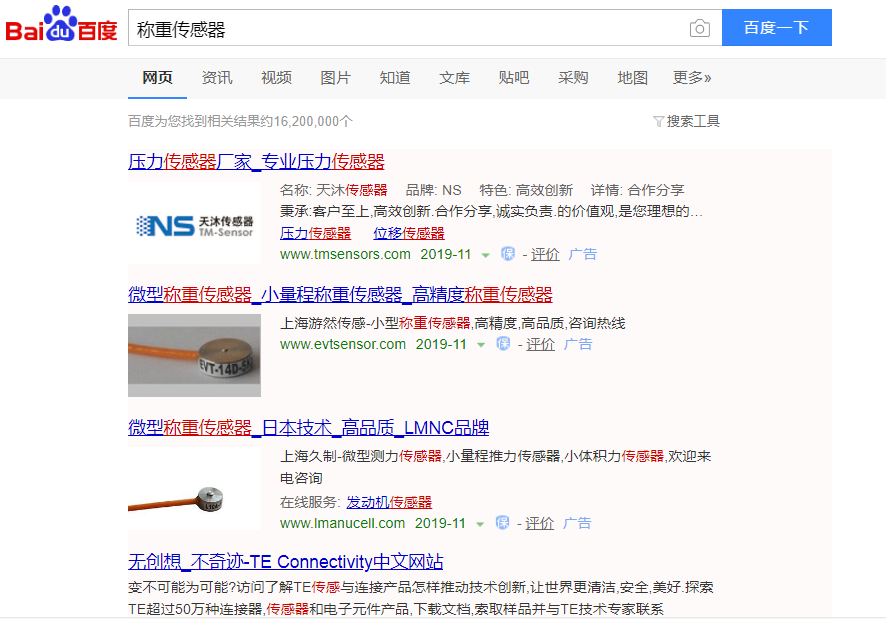
Task: Open the 地图 tab
Action: (632, 77)
